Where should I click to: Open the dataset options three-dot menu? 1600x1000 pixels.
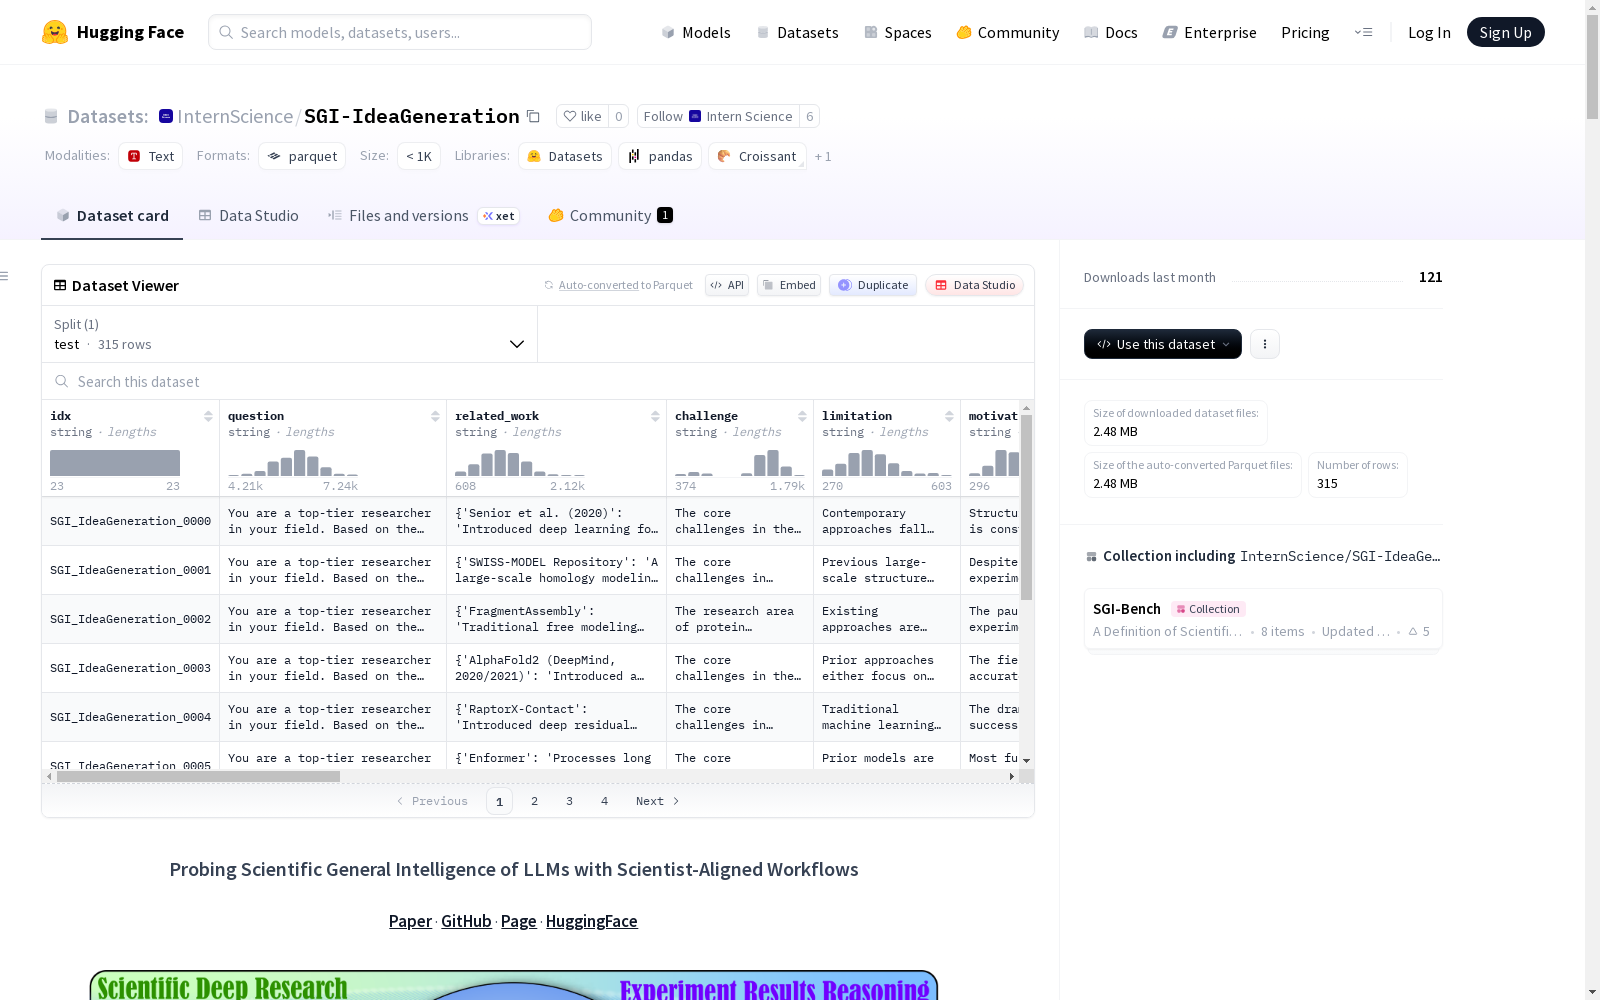pos(1265,344)
